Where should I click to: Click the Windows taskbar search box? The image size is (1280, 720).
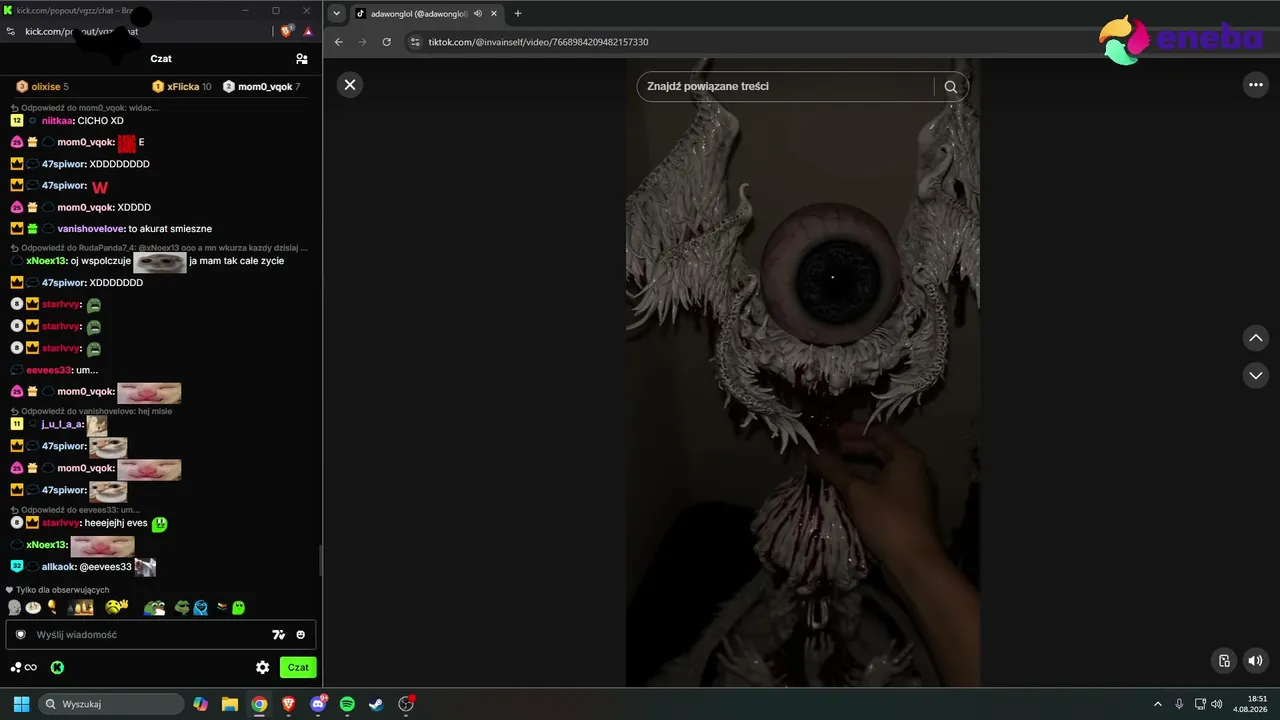(111, 704)
